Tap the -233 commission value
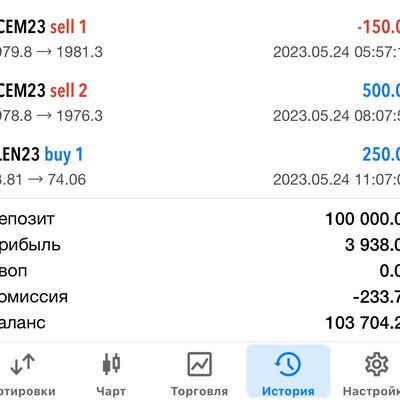This screenshot has width=400, height=400. point(376,297)
